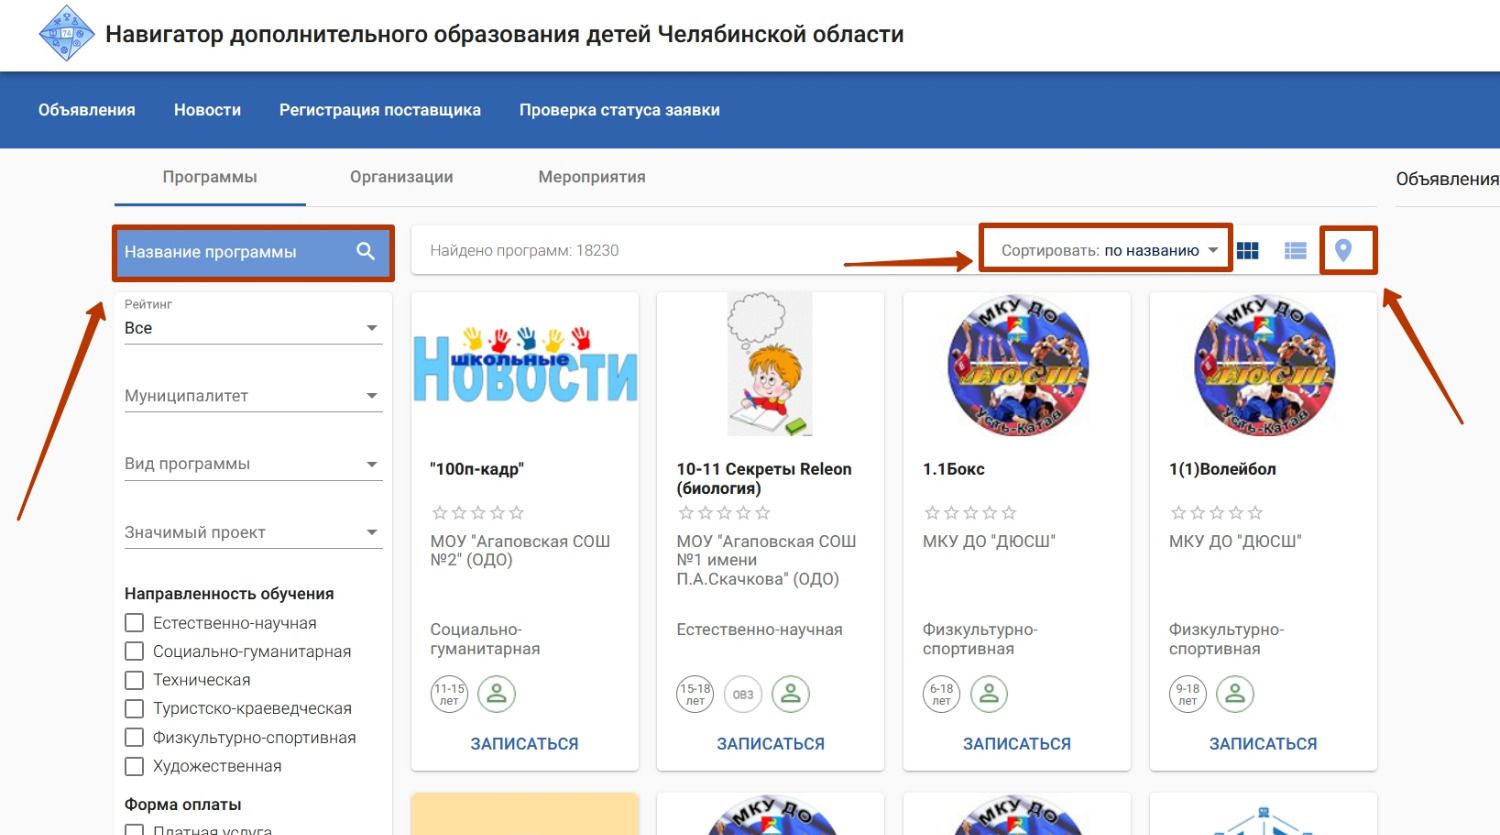Open Новости in the top menu

(207, 110)
